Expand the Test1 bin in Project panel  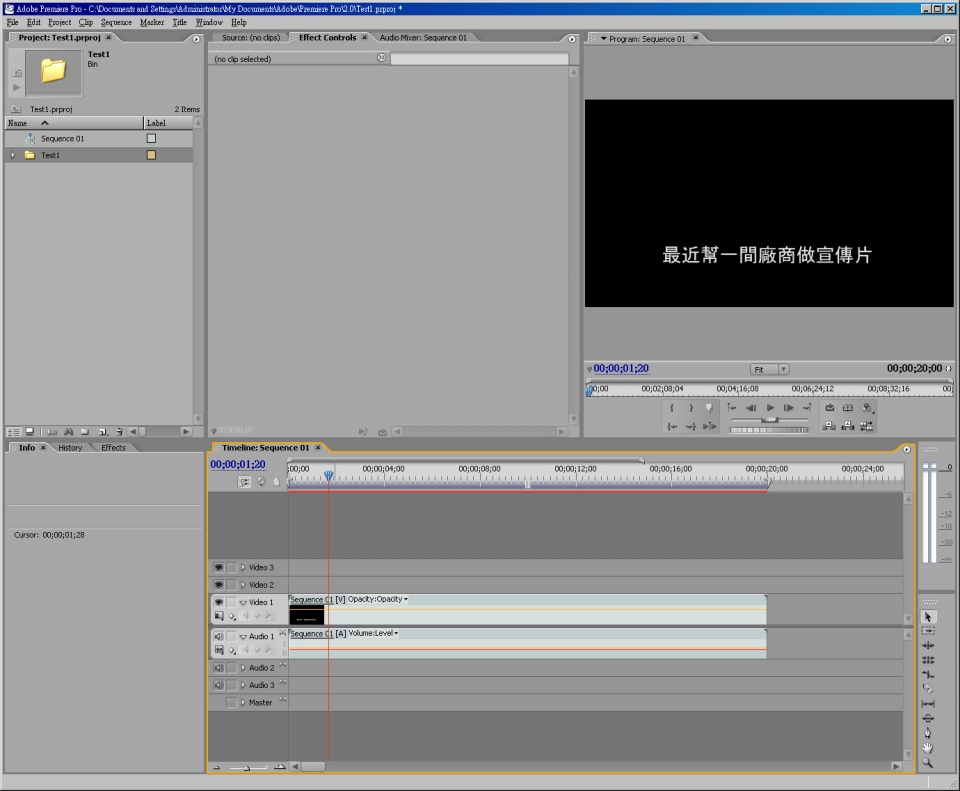click(x=13, y=156)
